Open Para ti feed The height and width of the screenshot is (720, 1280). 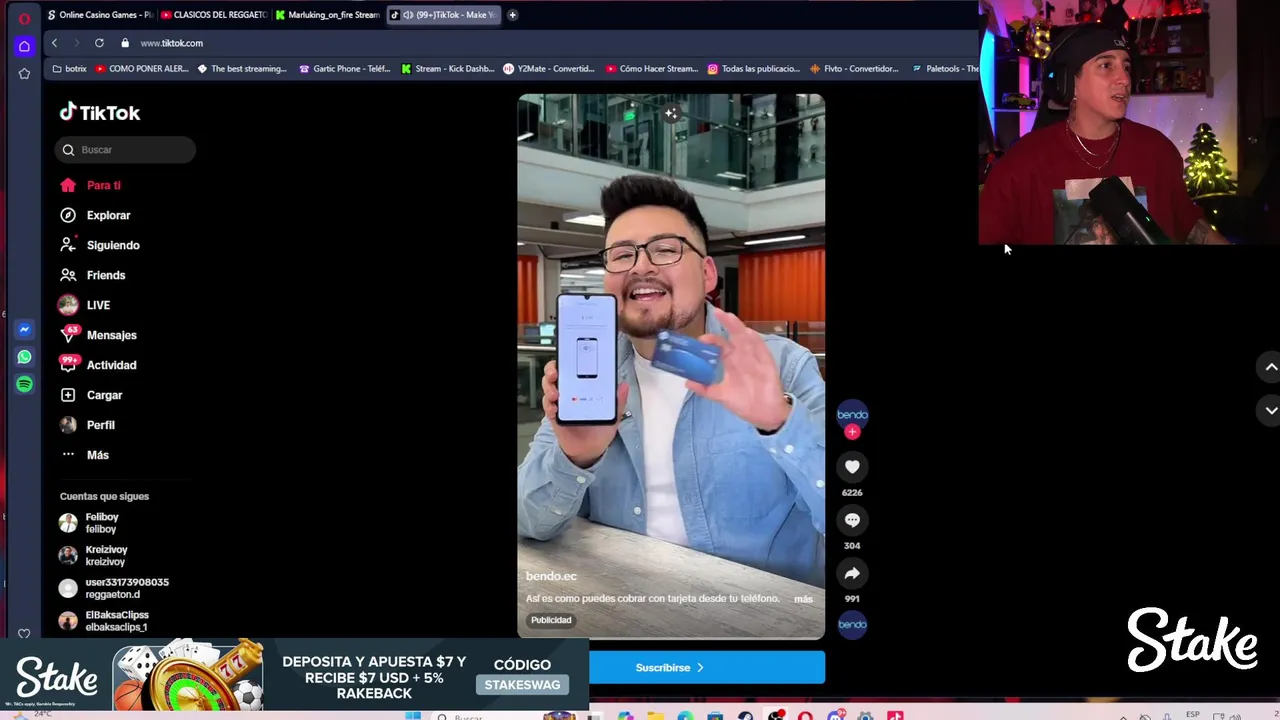click(x=92, y=185)
